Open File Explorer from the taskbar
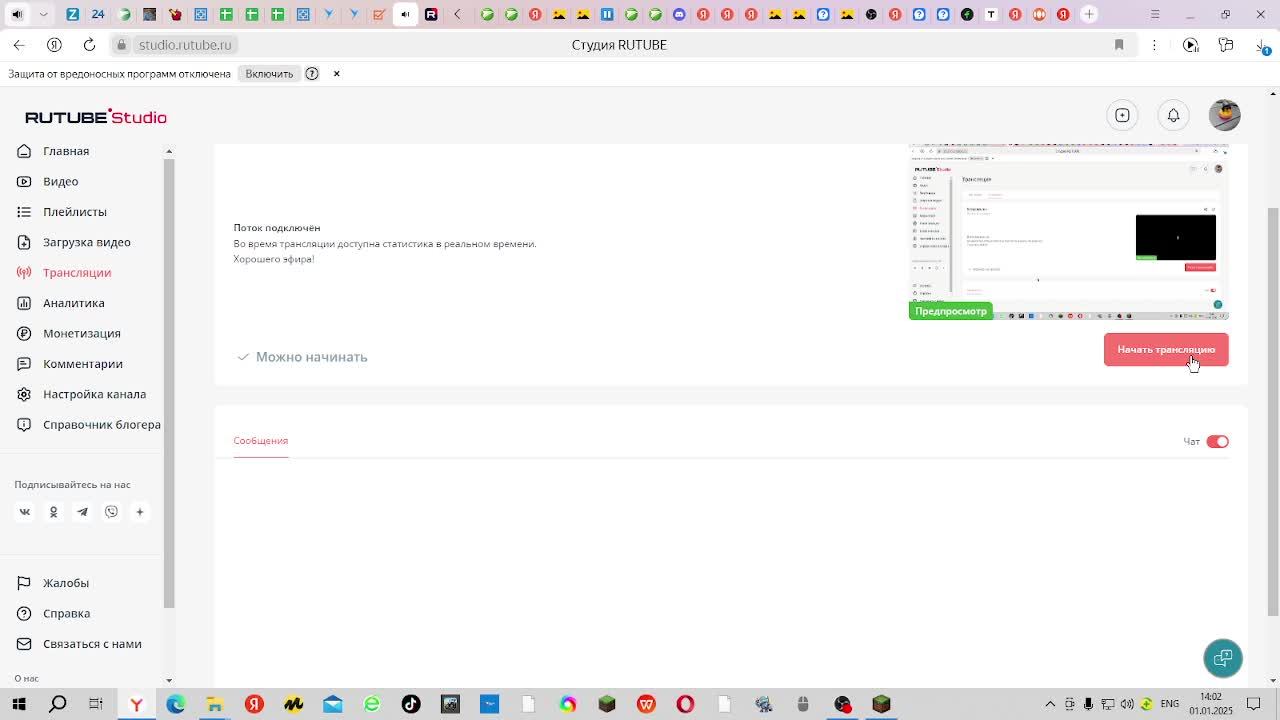 (x=215, y=704)
